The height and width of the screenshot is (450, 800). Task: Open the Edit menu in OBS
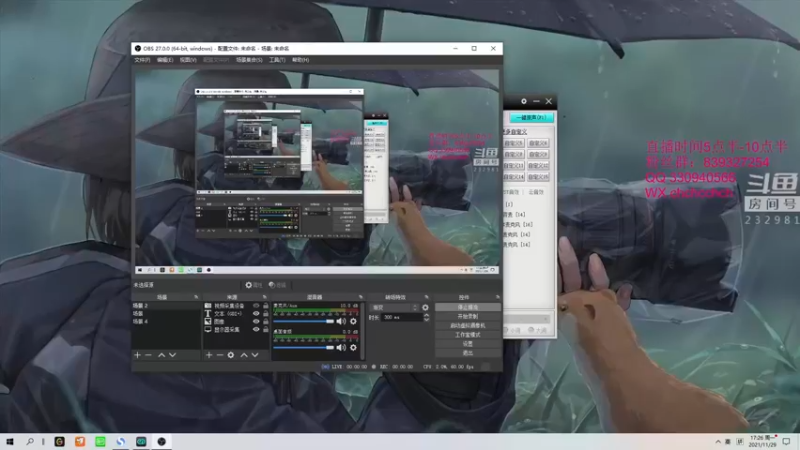pyautogui.click(x=165, y=60)
